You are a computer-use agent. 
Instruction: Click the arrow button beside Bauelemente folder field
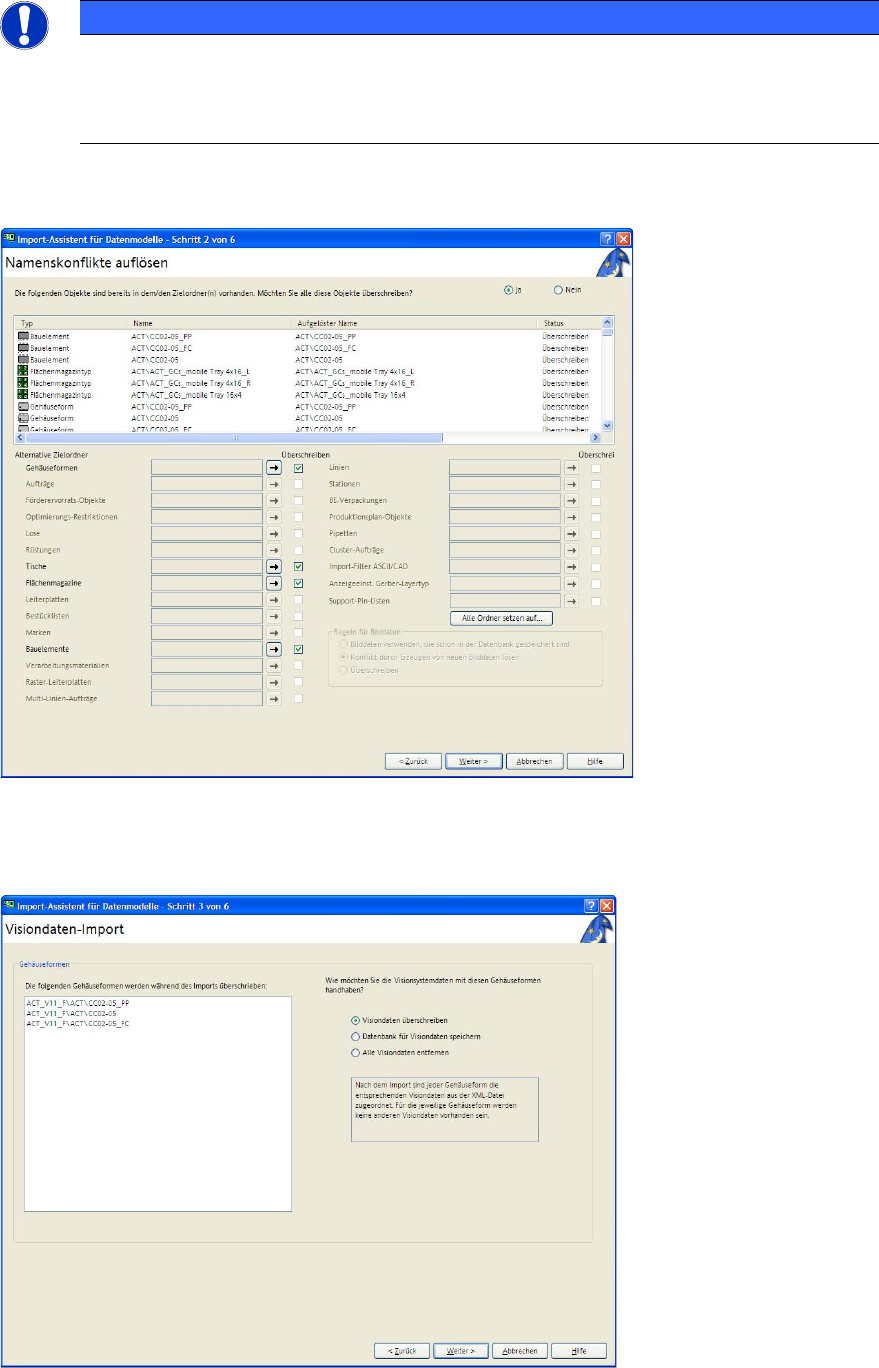(x=274, y=649)
